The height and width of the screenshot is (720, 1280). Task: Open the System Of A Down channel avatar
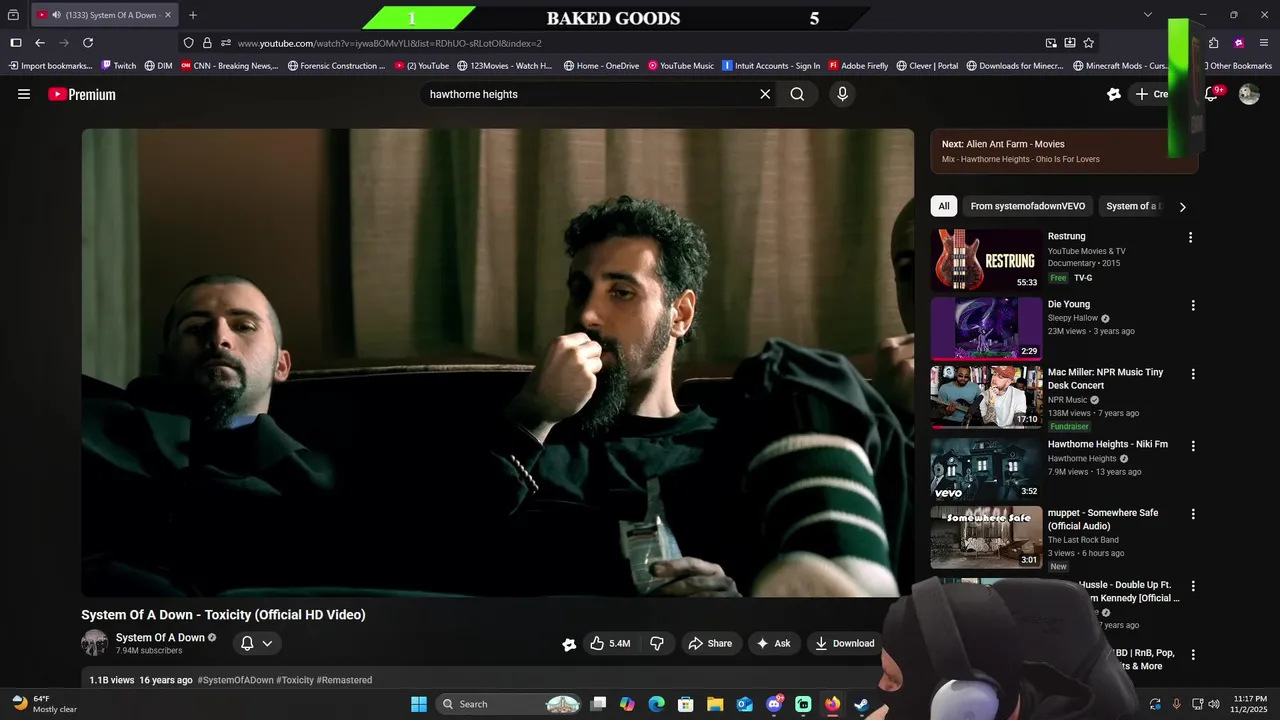[94, 643]
